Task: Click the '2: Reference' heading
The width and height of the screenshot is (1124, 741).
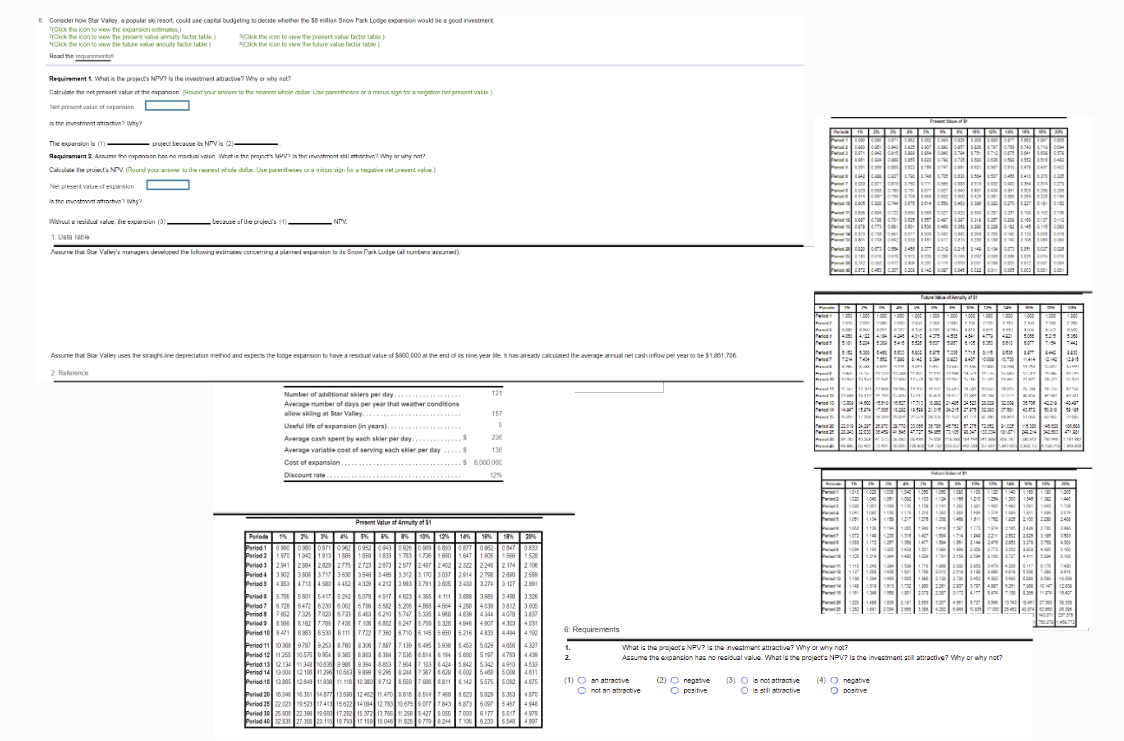Action: coord(70,373)
